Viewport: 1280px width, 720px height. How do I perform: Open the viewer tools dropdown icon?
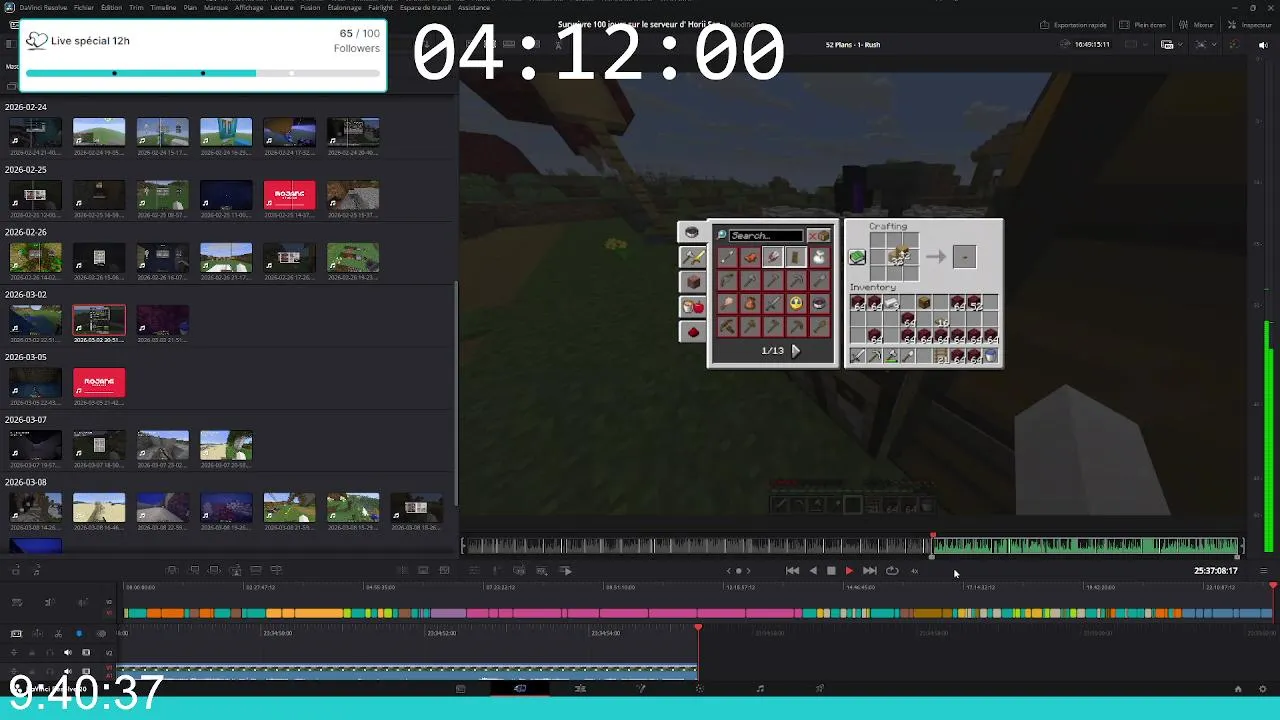[1205, 44]
